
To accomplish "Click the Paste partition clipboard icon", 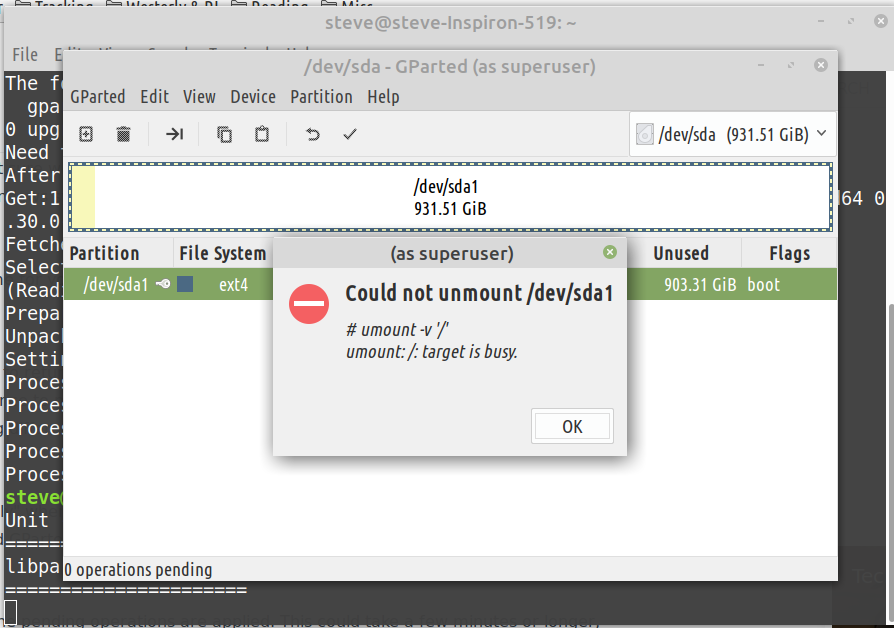I will (262, 134).
